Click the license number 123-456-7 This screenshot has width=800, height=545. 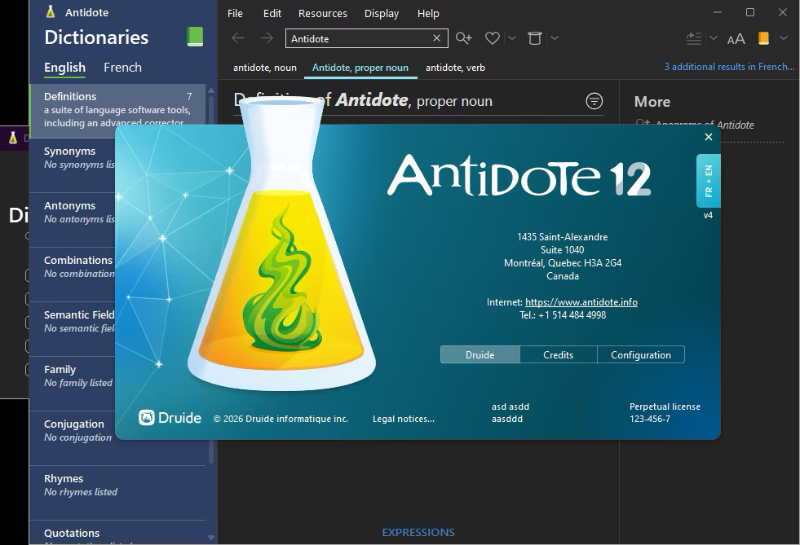click(x=649, y=419)
